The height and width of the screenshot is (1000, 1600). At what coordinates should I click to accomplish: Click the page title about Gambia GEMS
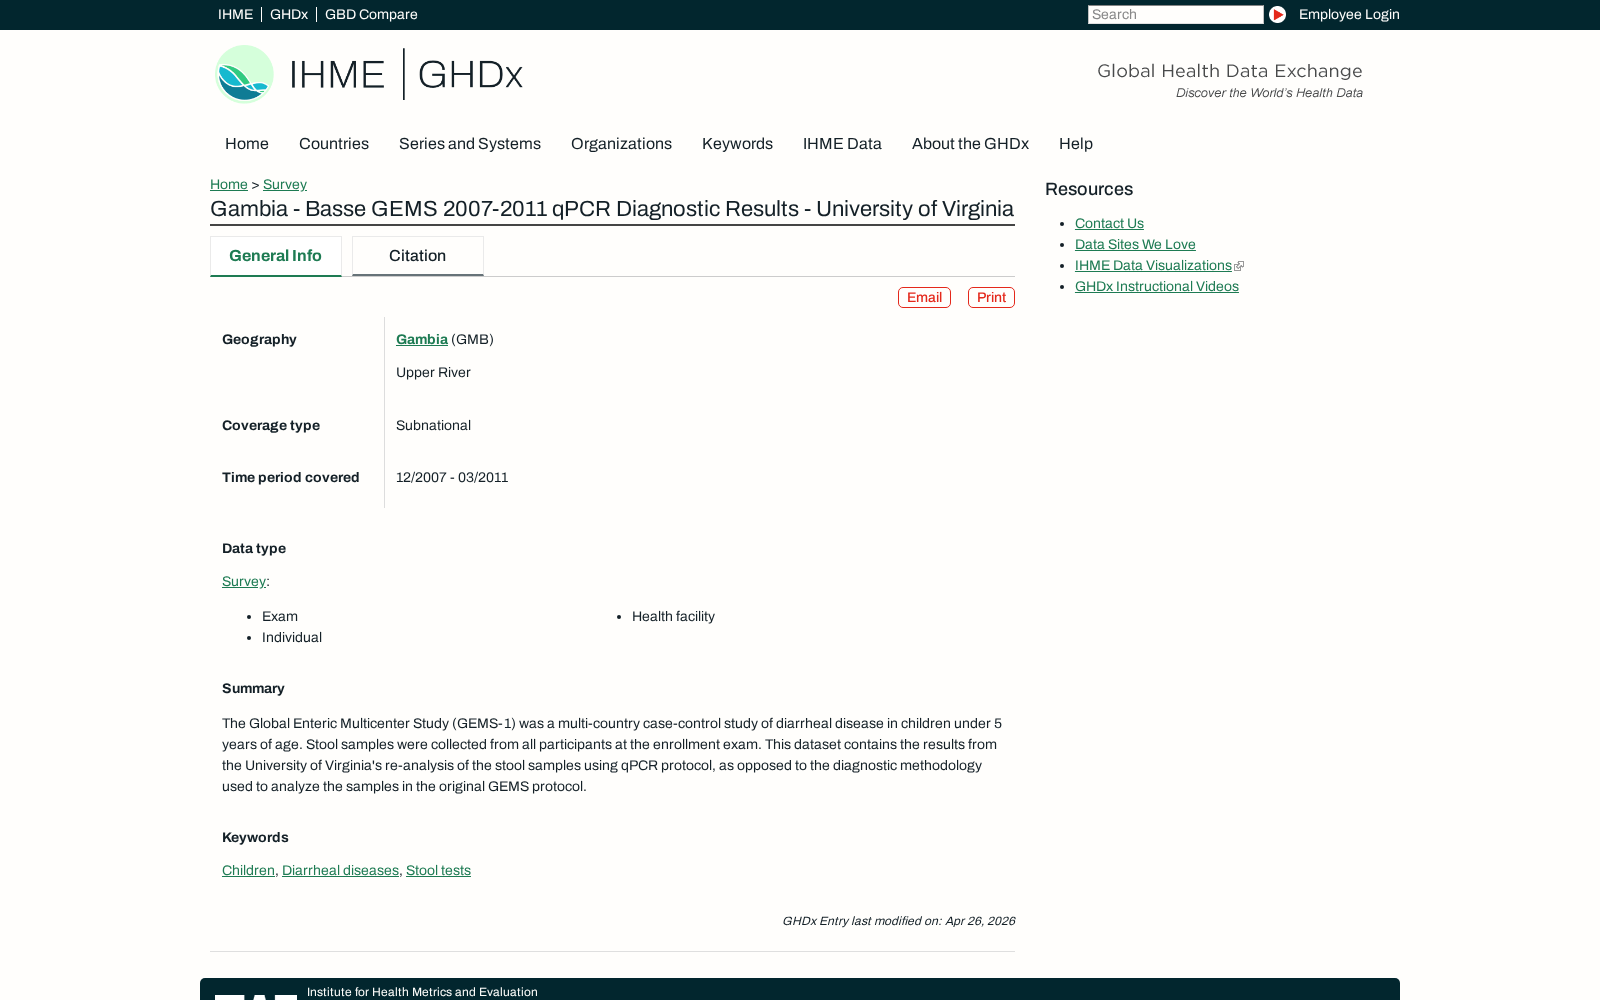coord(612,209)
